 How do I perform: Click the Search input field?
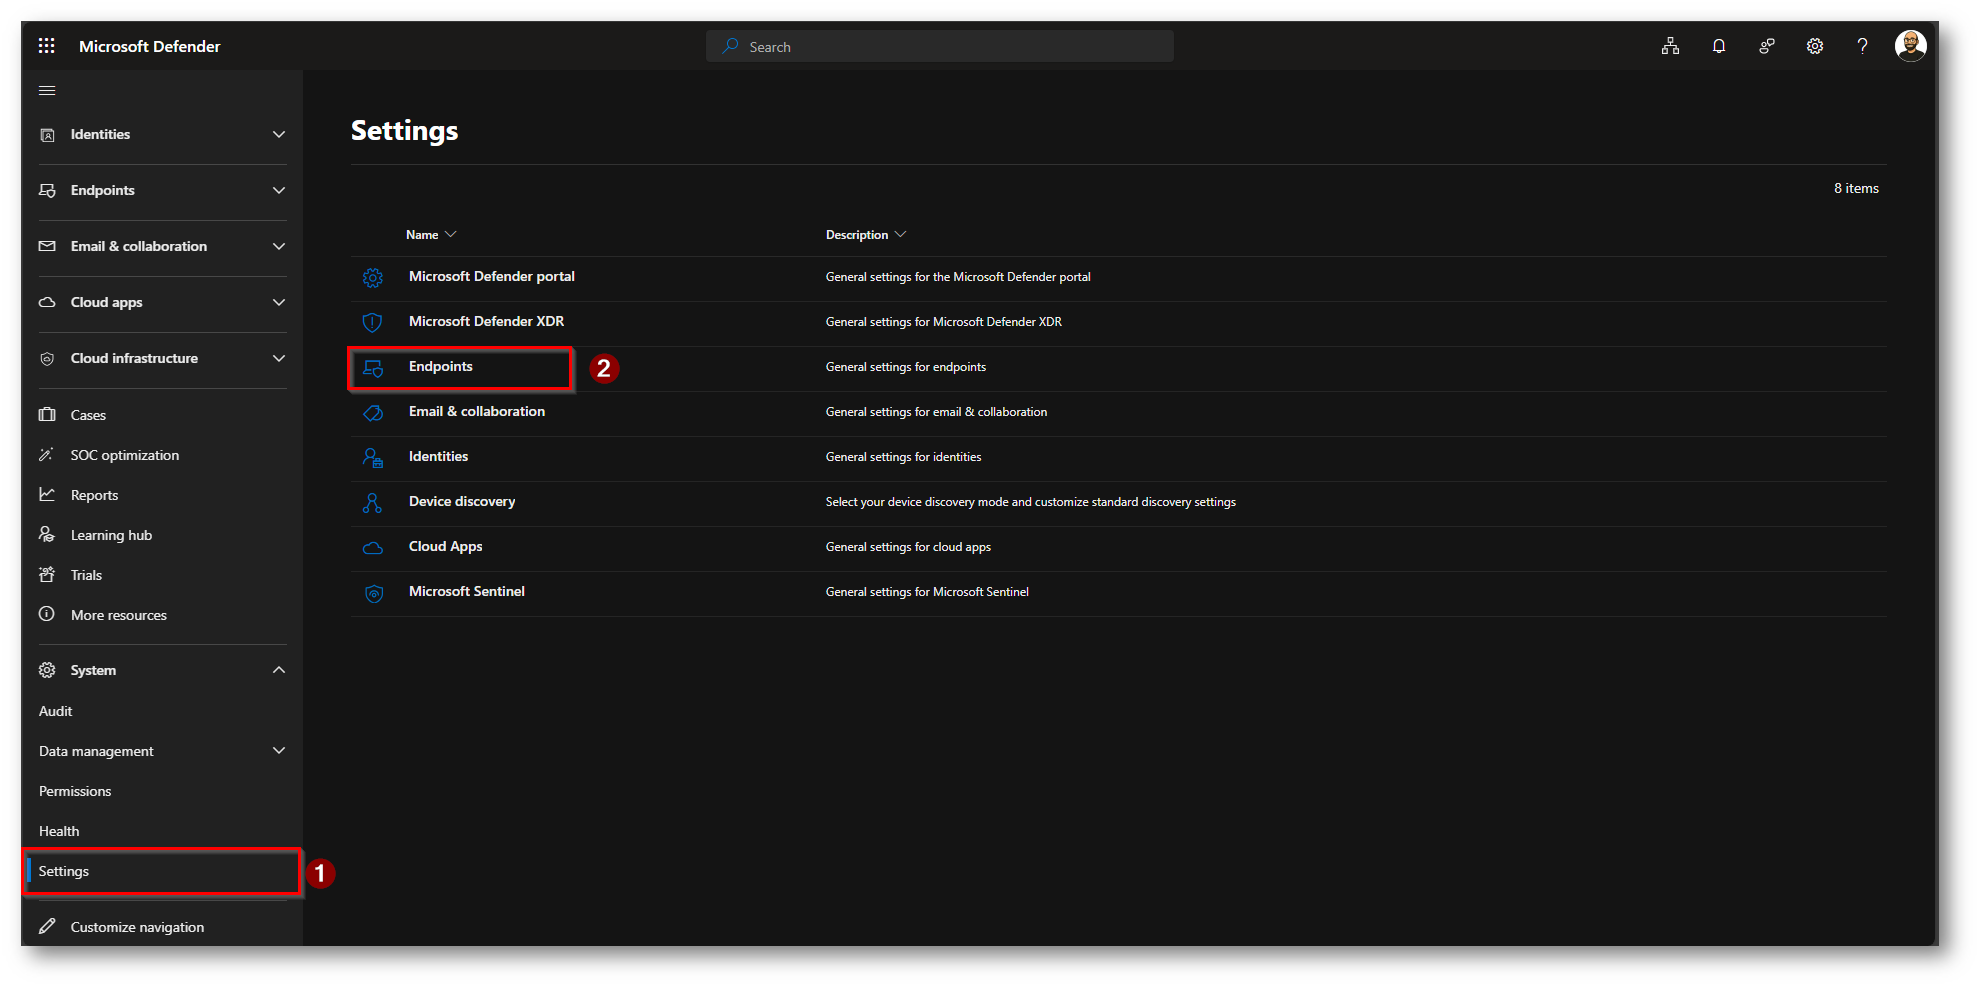pyautogui.click(x=940, y=46)
